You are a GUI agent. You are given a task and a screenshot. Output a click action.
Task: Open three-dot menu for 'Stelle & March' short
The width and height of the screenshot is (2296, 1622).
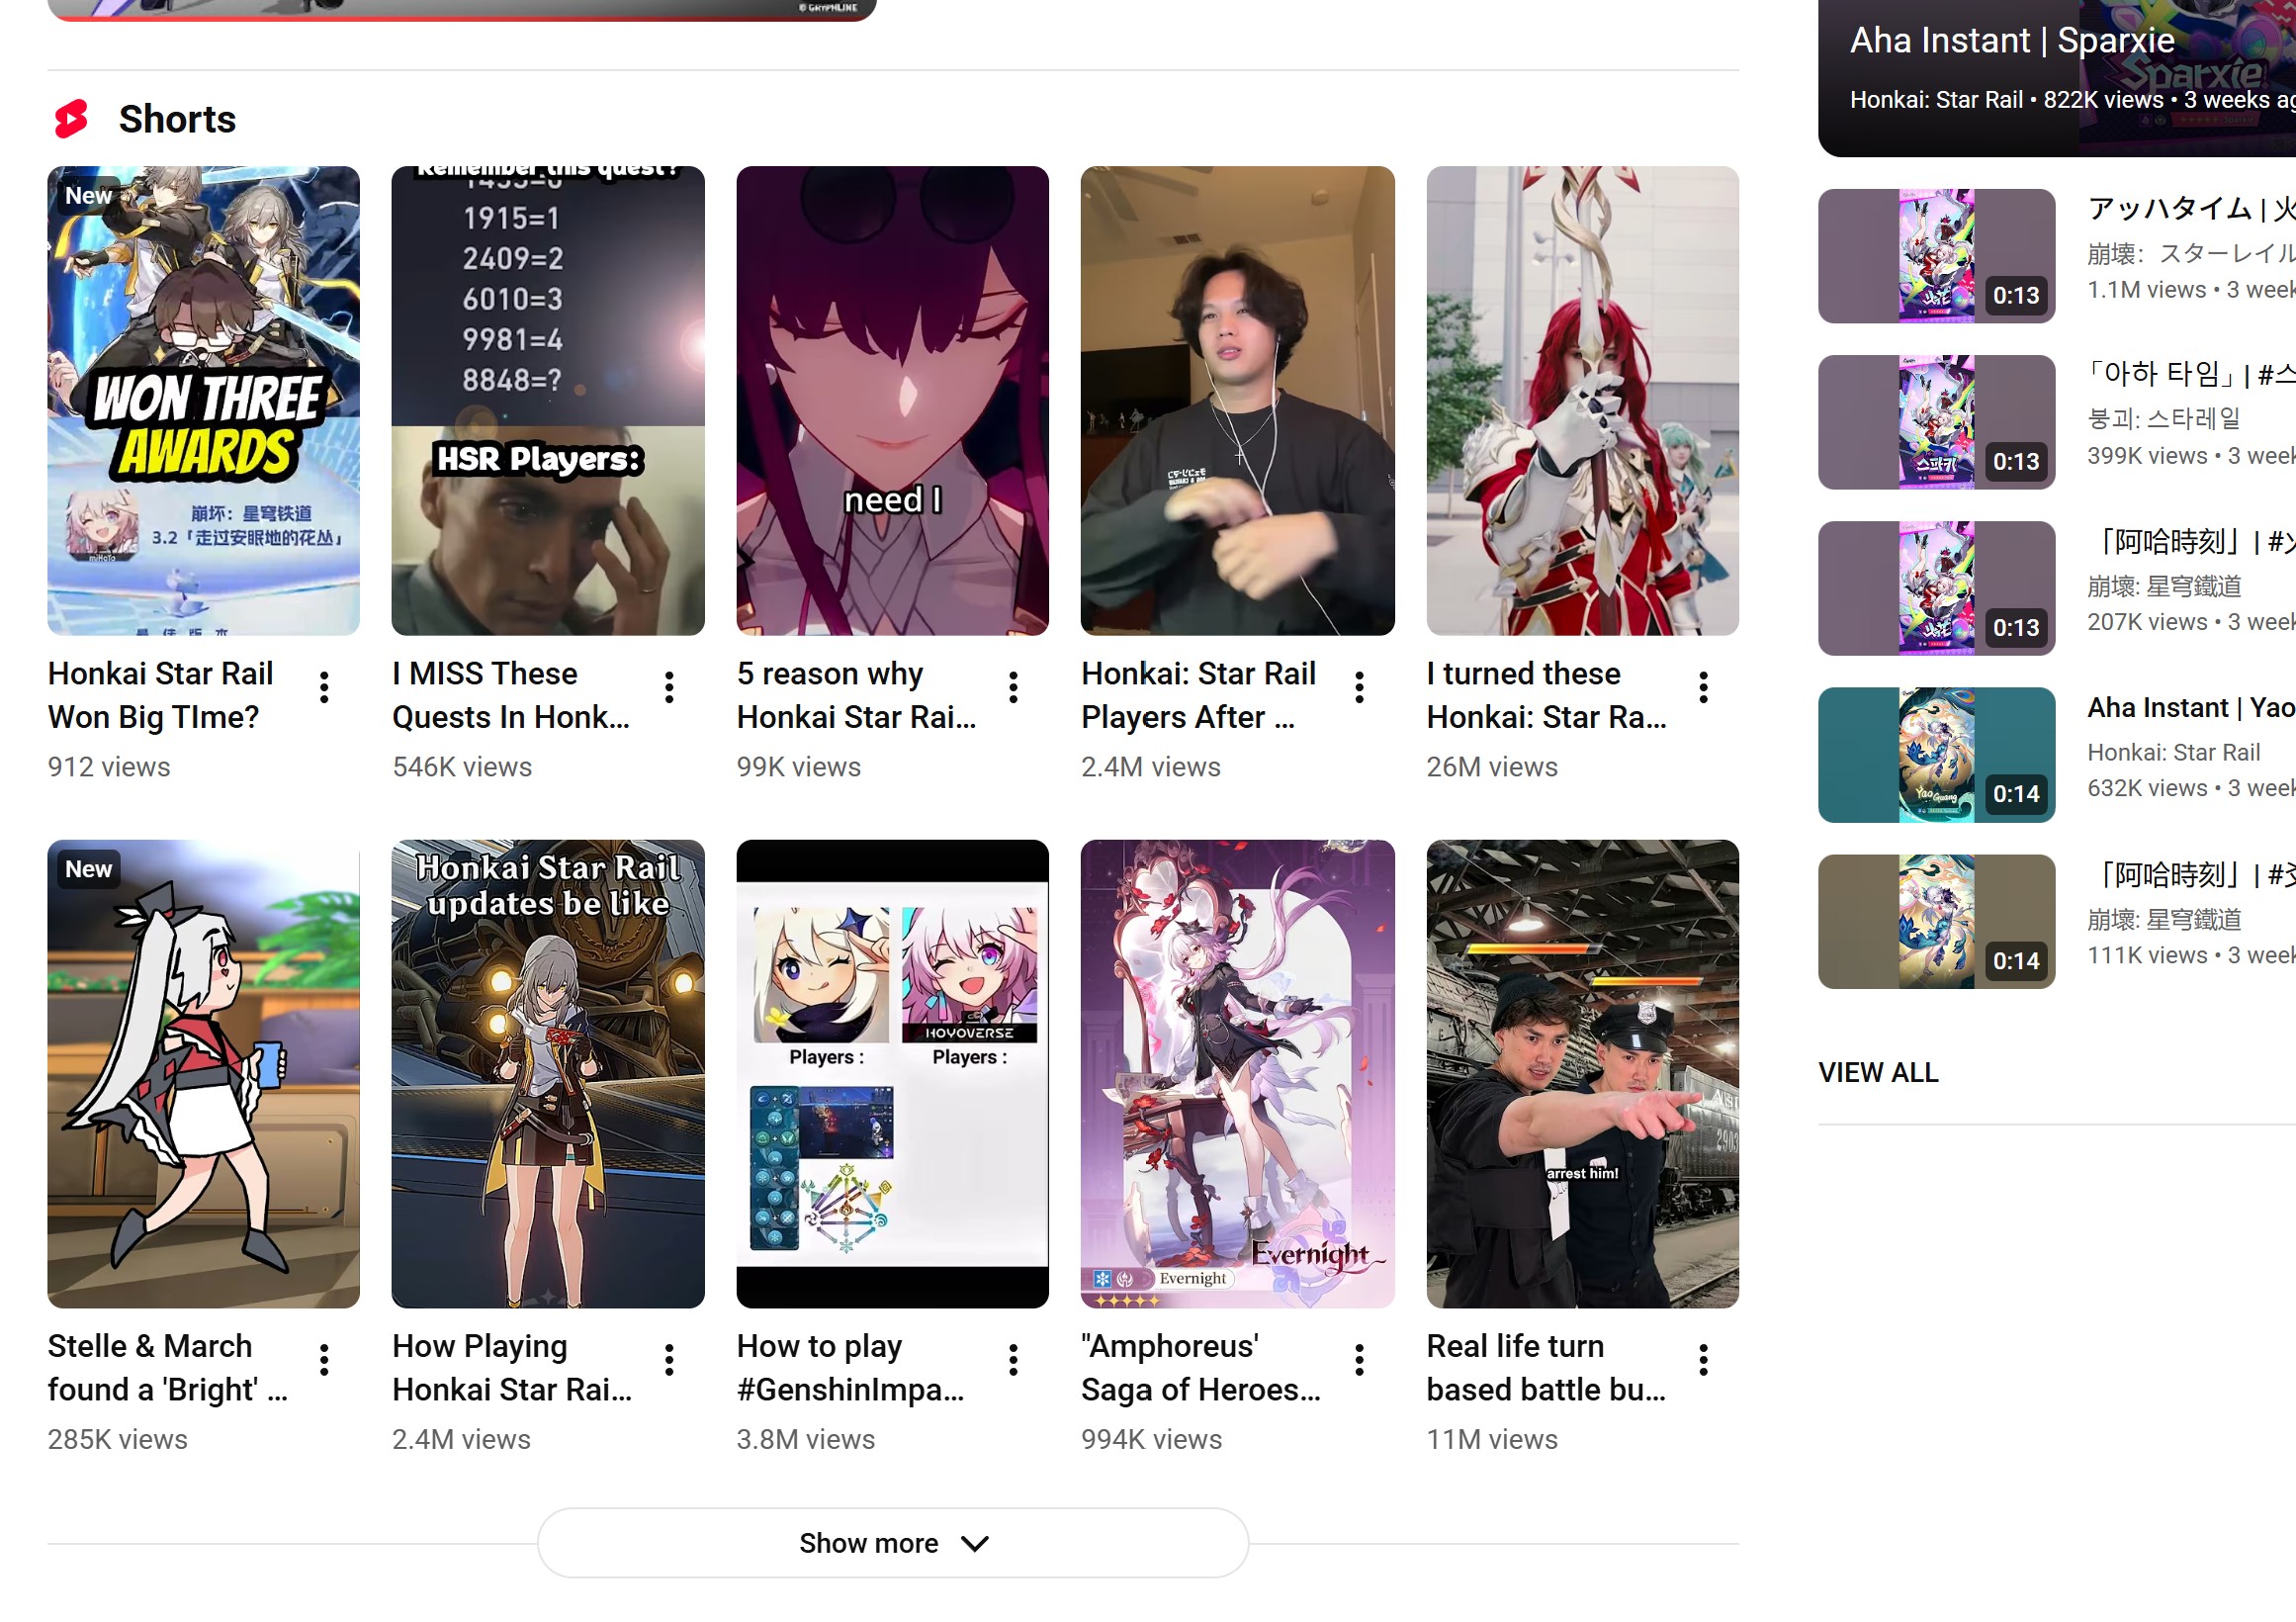point(324,1360)
